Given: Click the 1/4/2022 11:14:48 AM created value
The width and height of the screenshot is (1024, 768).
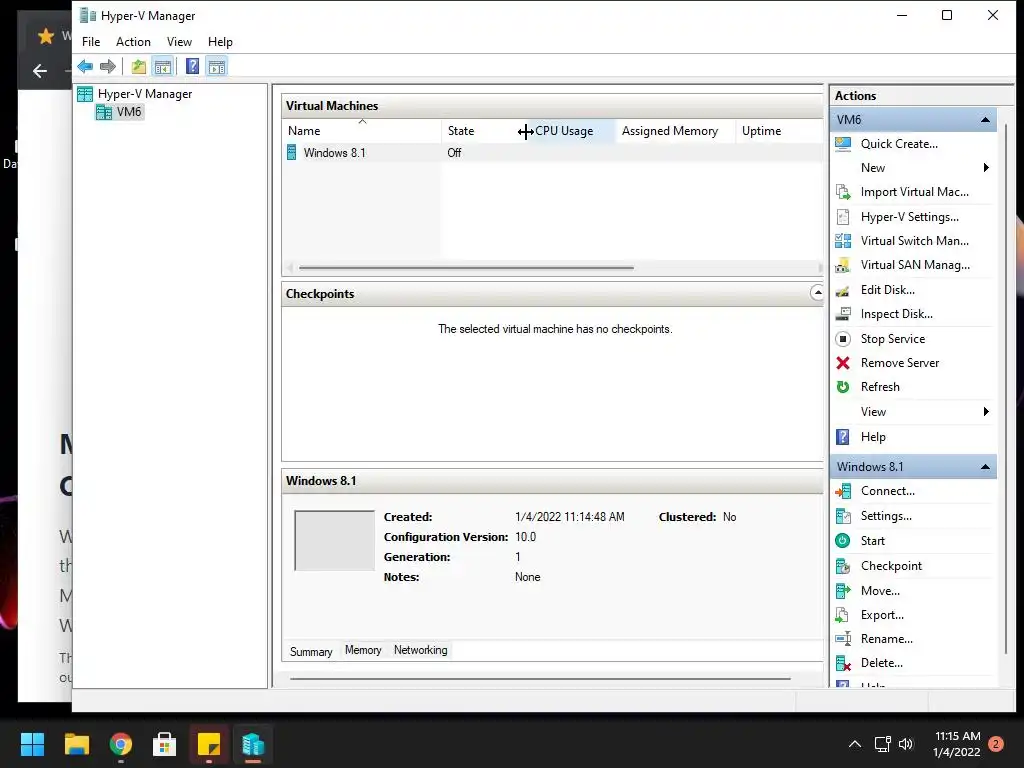Looking at the screenshot, I should [569, 517].
